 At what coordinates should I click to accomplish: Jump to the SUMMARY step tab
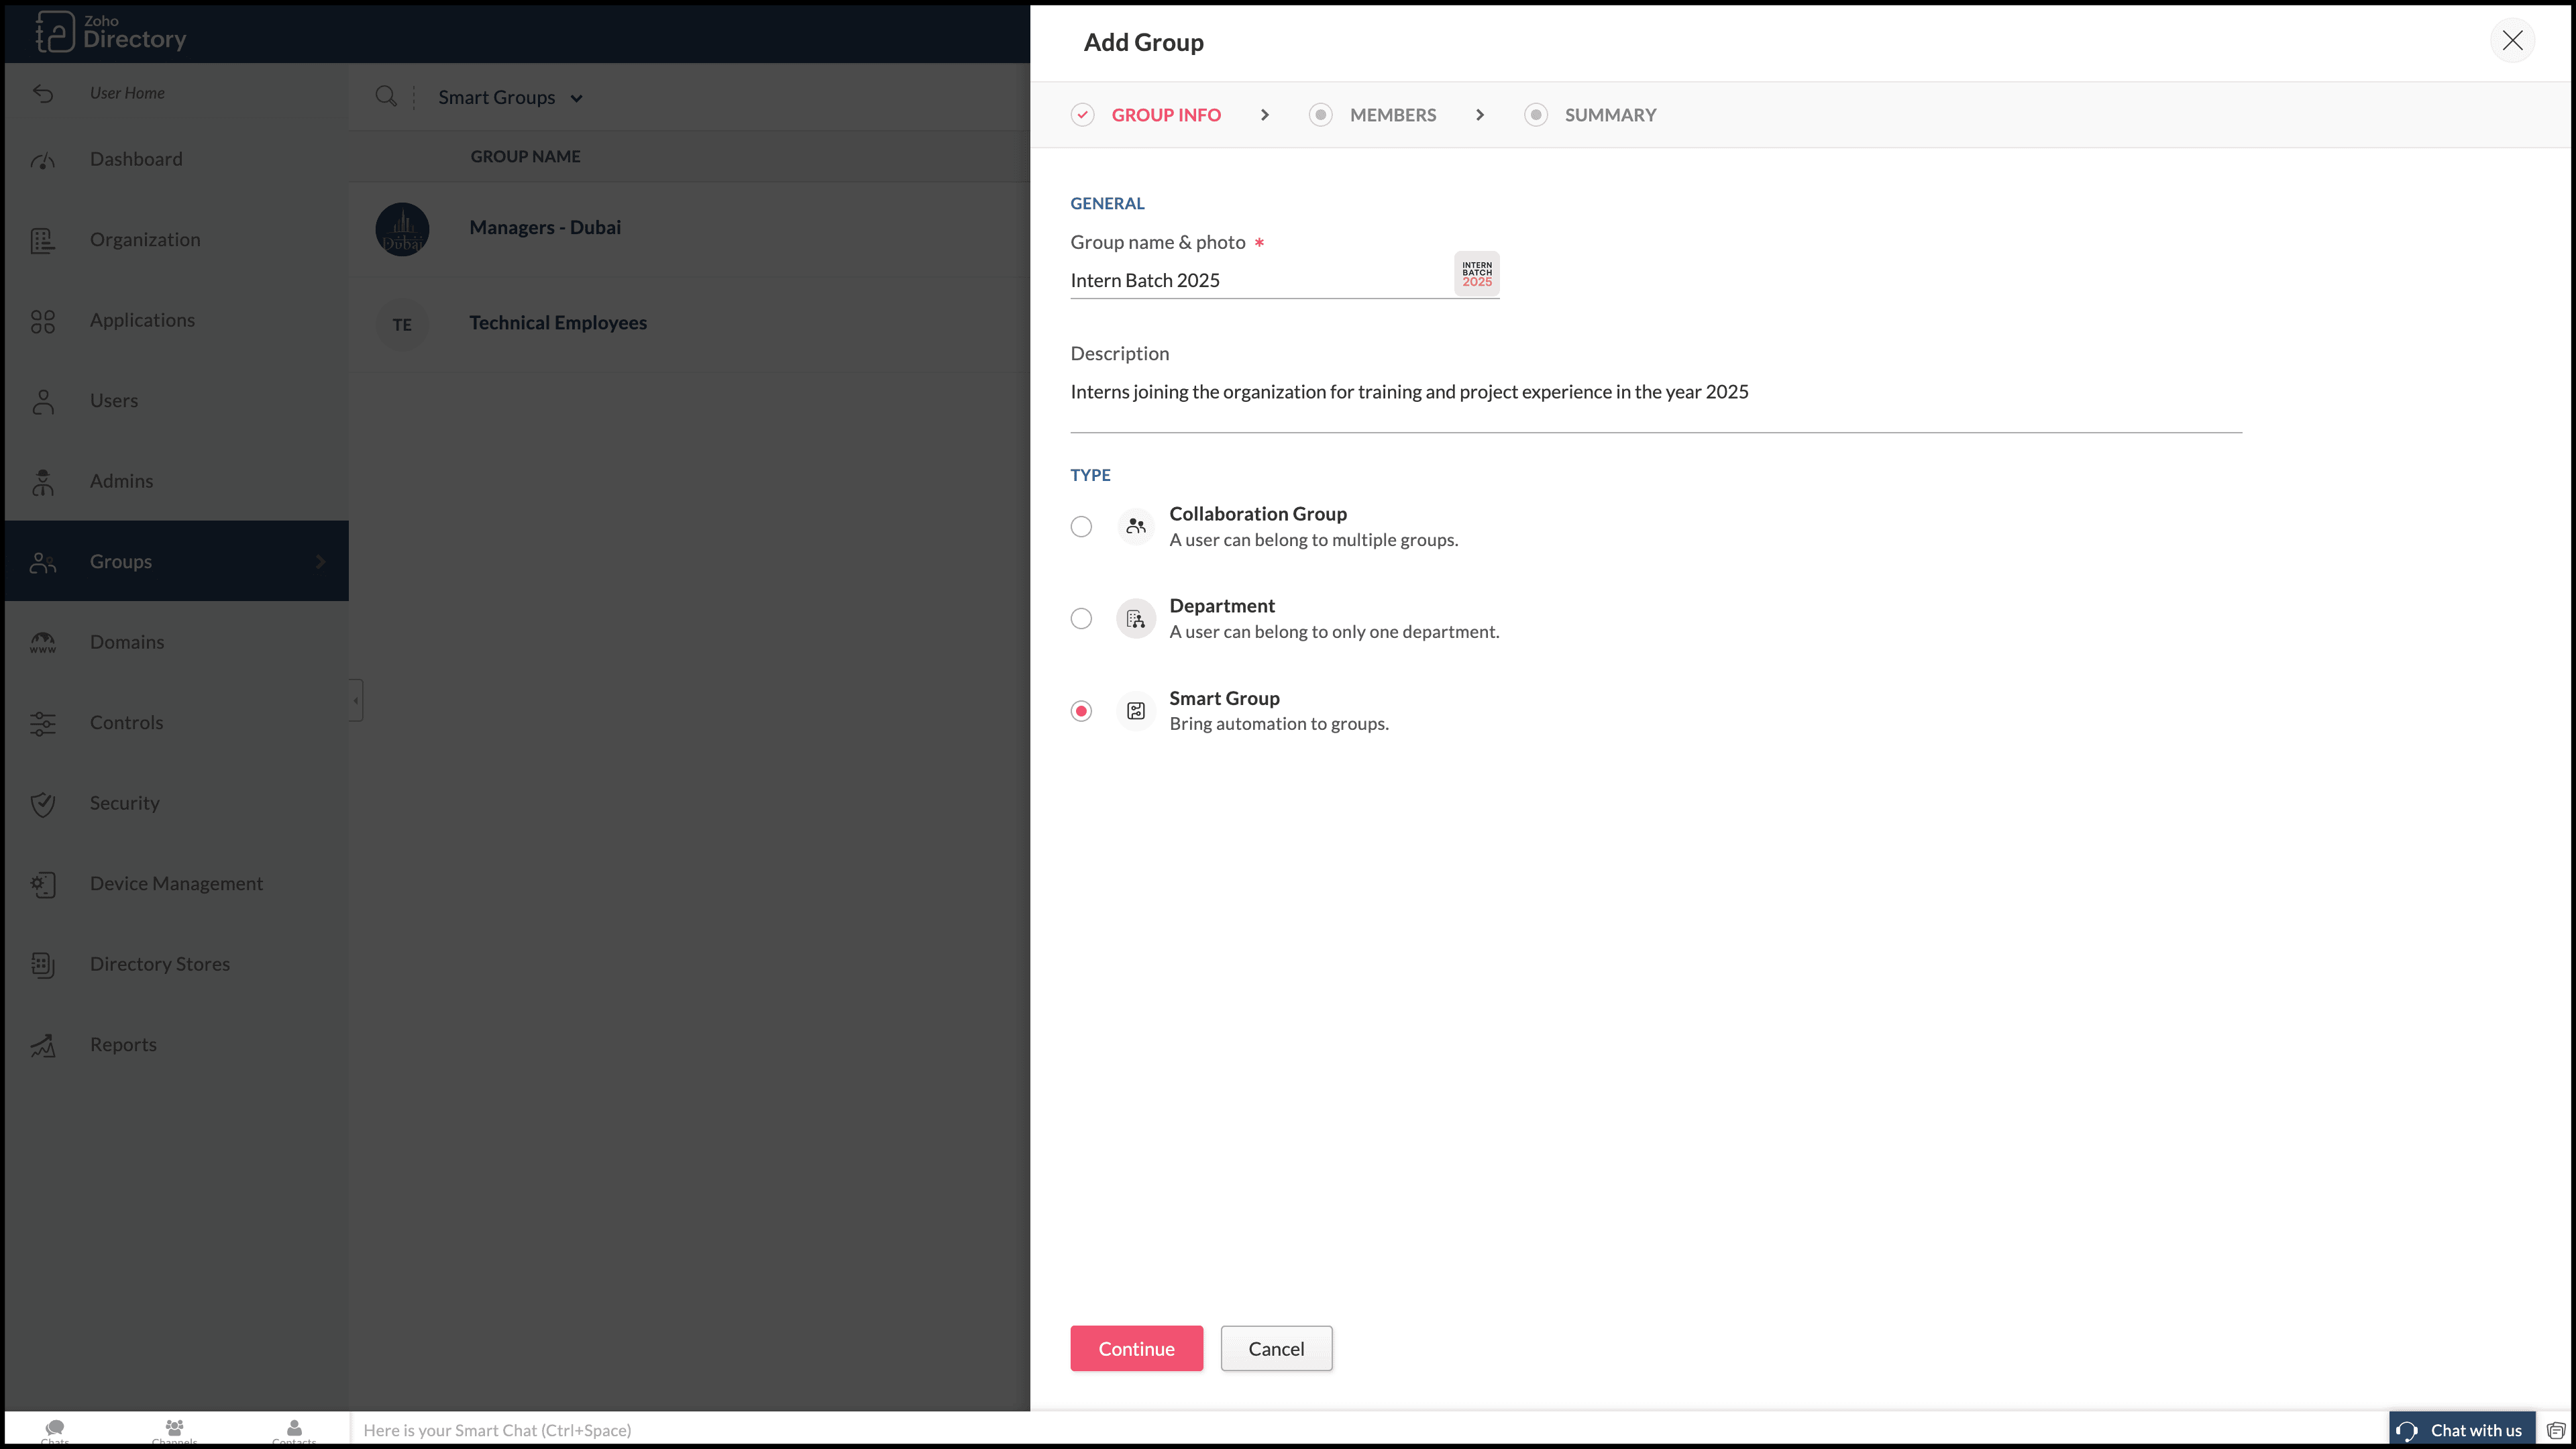(x=1609, y=115)
